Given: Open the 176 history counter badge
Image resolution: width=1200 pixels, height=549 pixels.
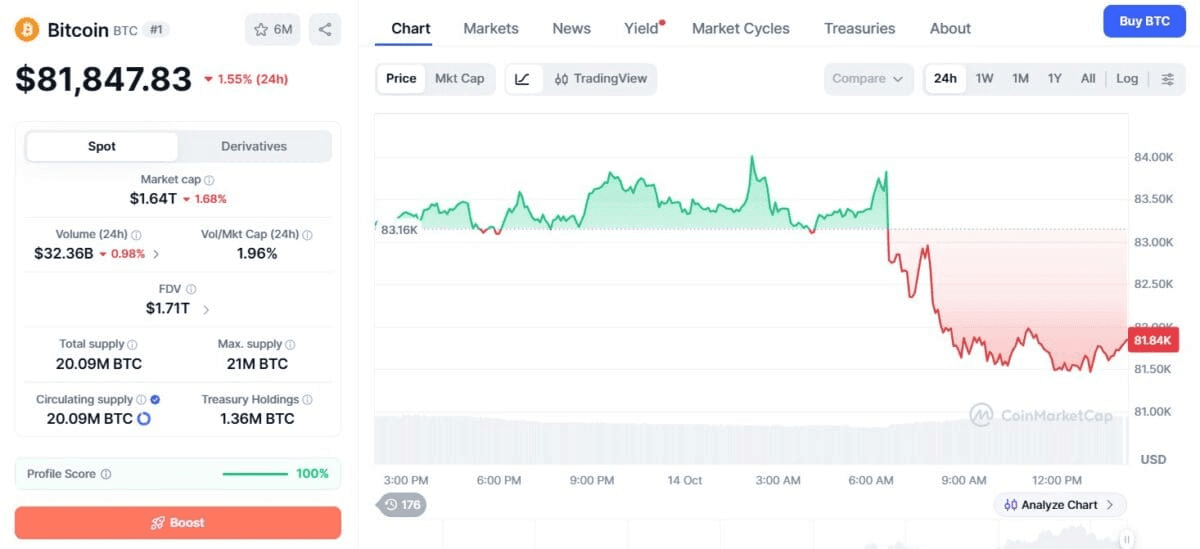Looking at the screenshot, I should 402,505.
